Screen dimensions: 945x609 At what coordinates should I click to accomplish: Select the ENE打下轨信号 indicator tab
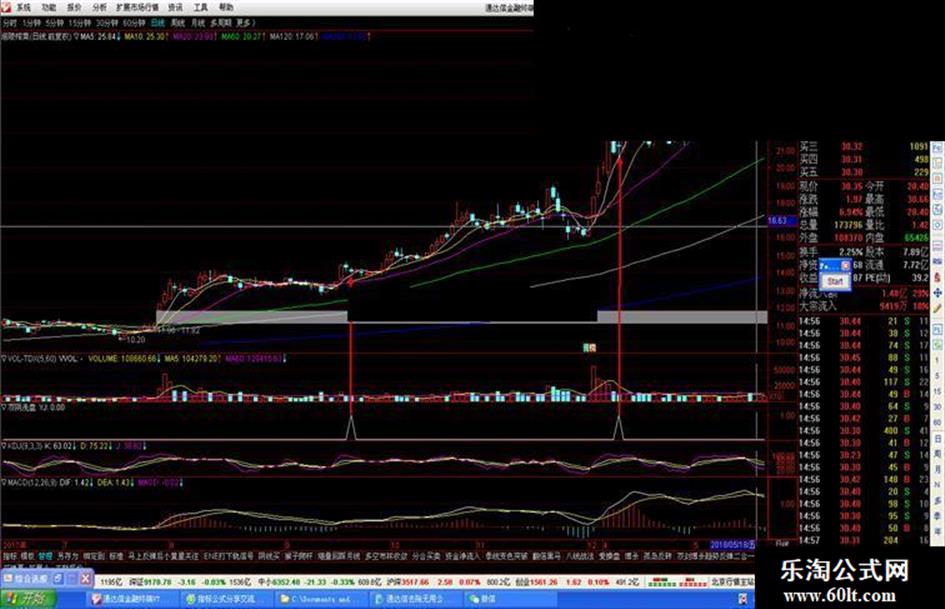(x=229, y=556)
